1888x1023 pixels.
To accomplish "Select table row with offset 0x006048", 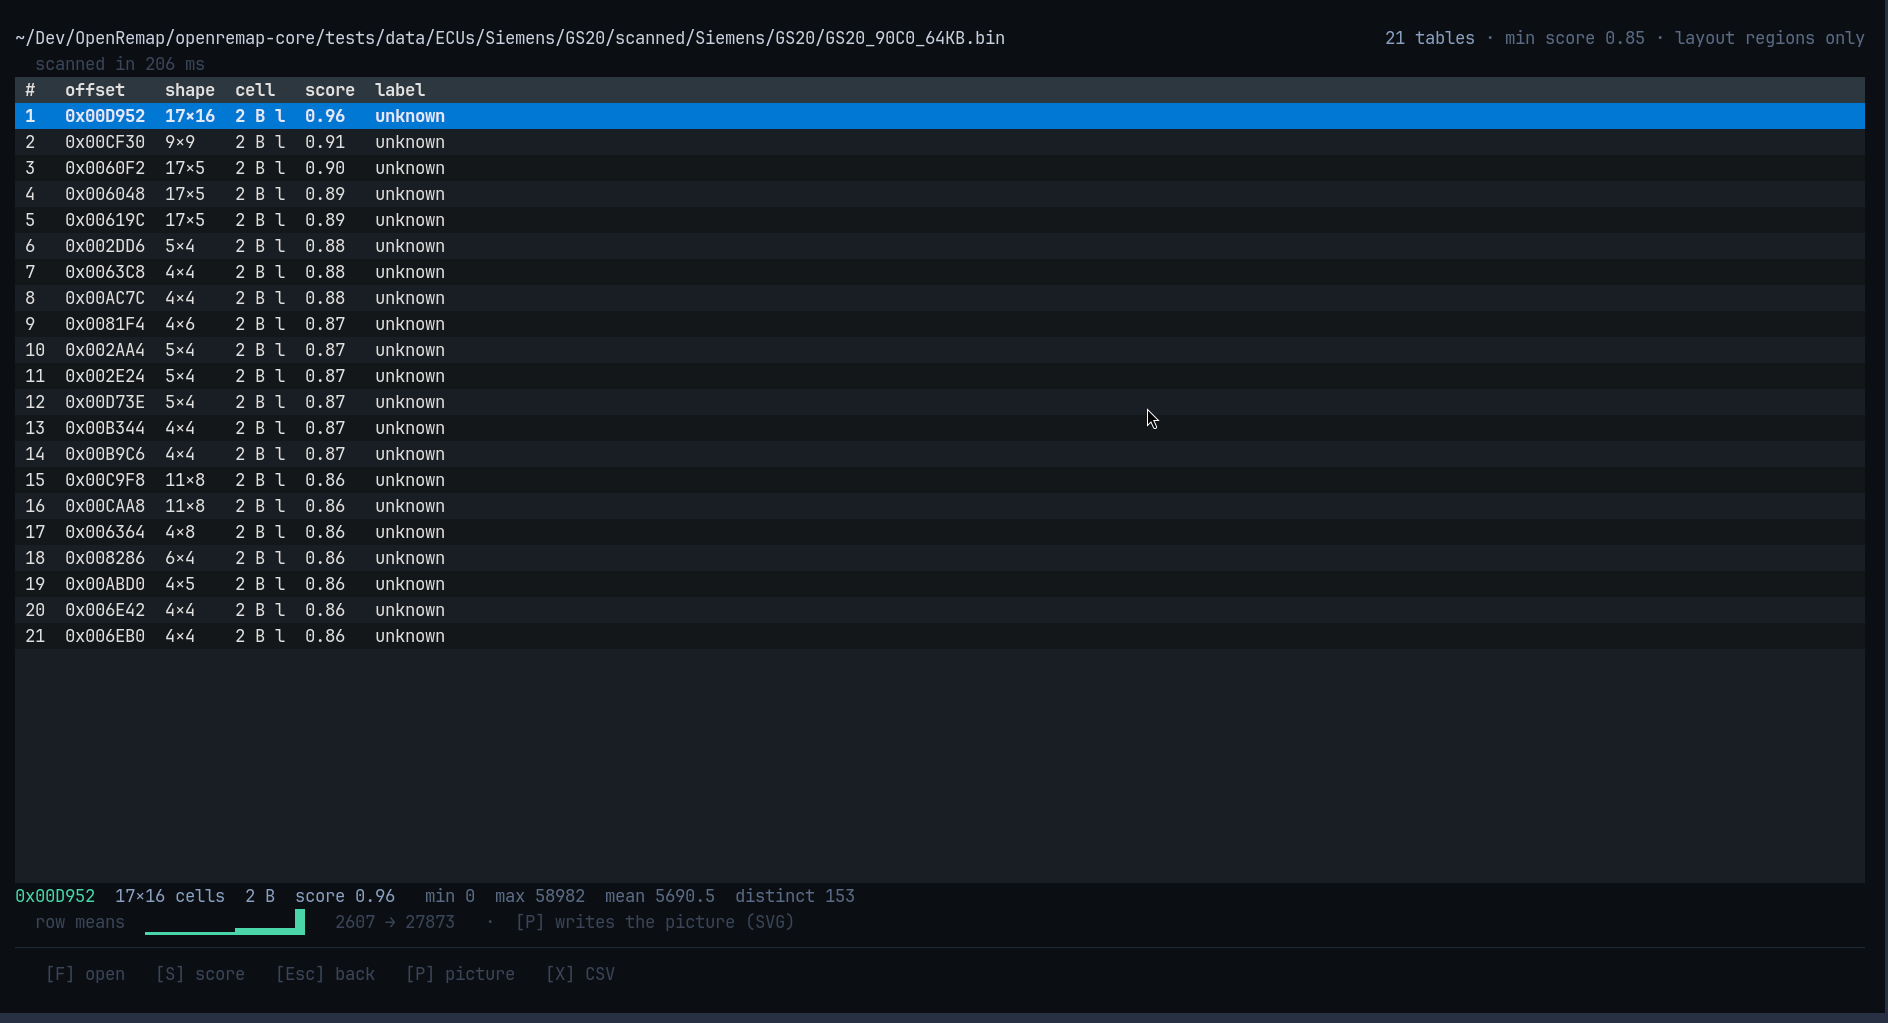I will click(940, 194).
